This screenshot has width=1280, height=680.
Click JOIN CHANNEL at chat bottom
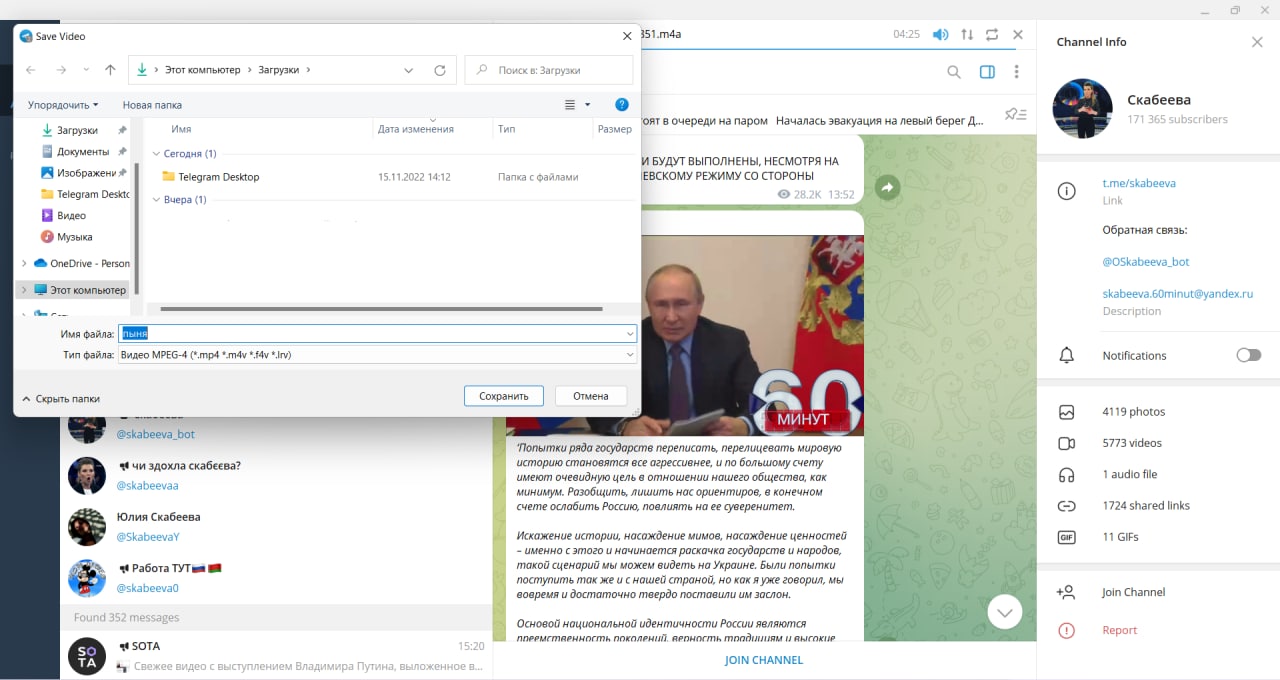(x=764, y=660)
